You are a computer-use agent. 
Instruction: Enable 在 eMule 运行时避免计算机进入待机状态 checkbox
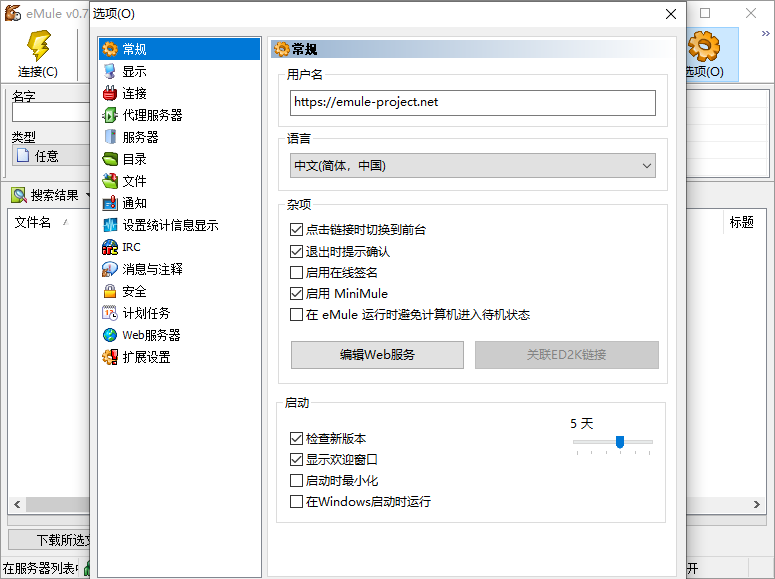[x=296, y=314]
